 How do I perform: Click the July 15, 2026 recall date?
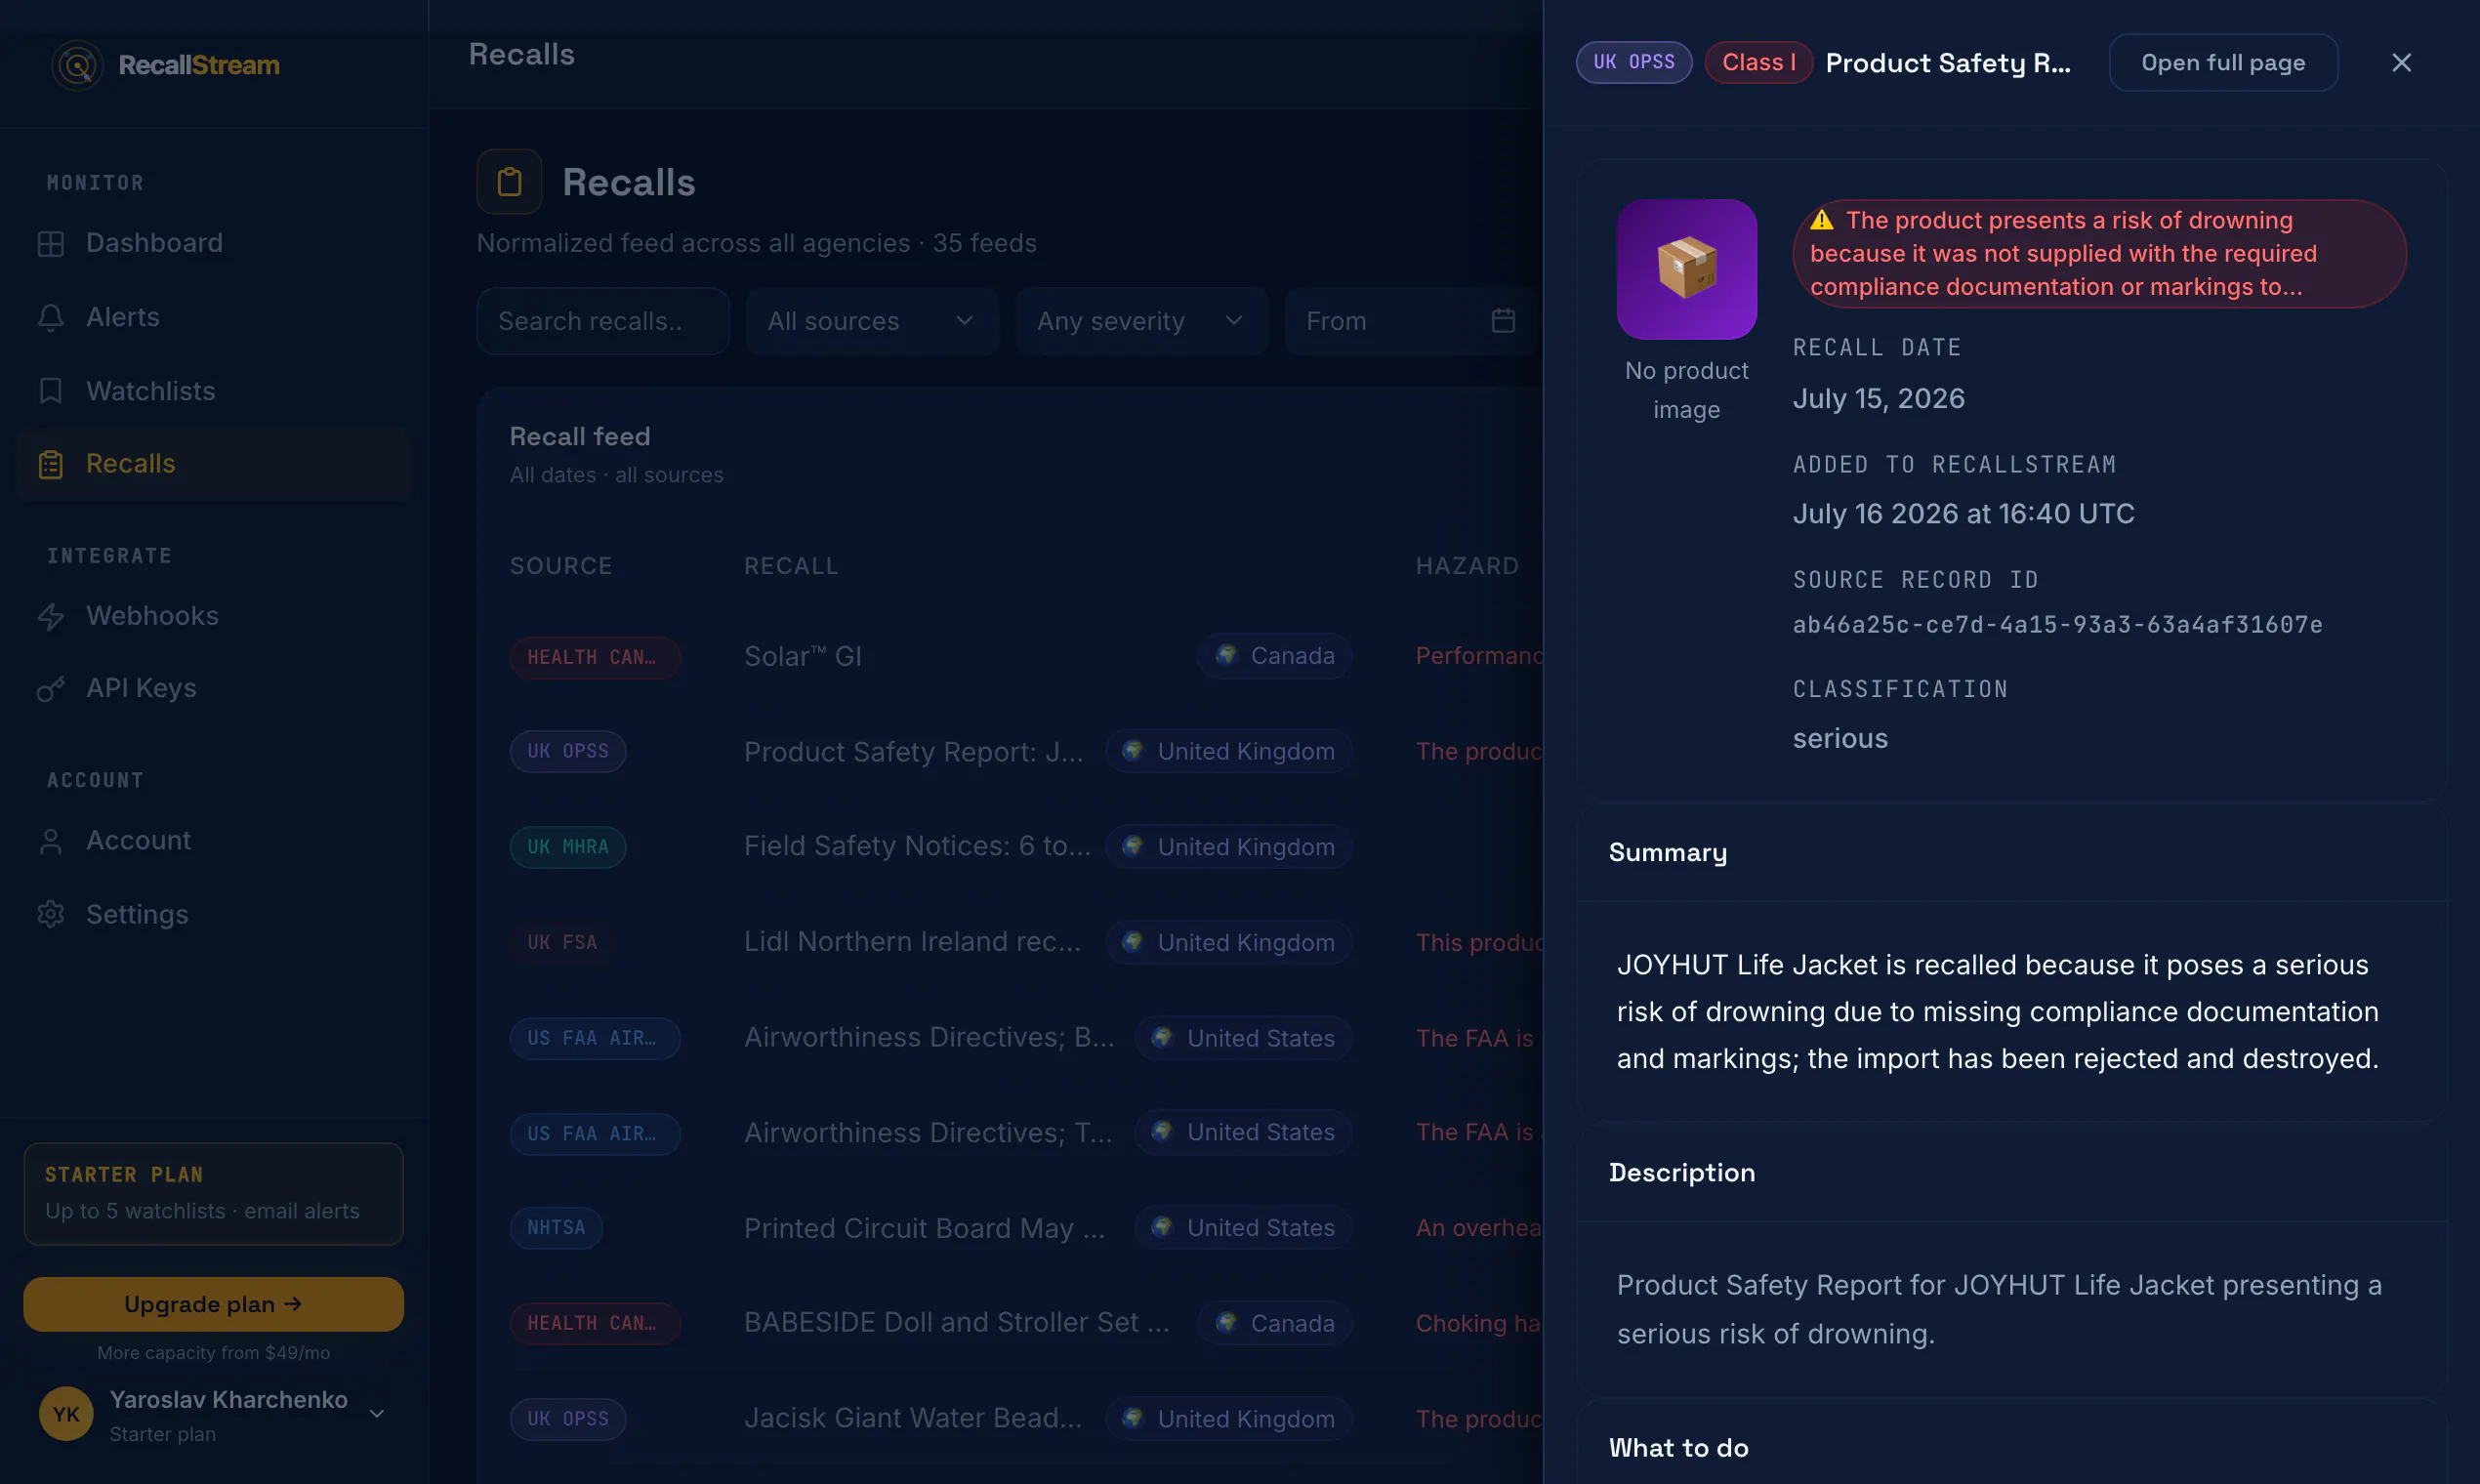tap(1878, 399)
